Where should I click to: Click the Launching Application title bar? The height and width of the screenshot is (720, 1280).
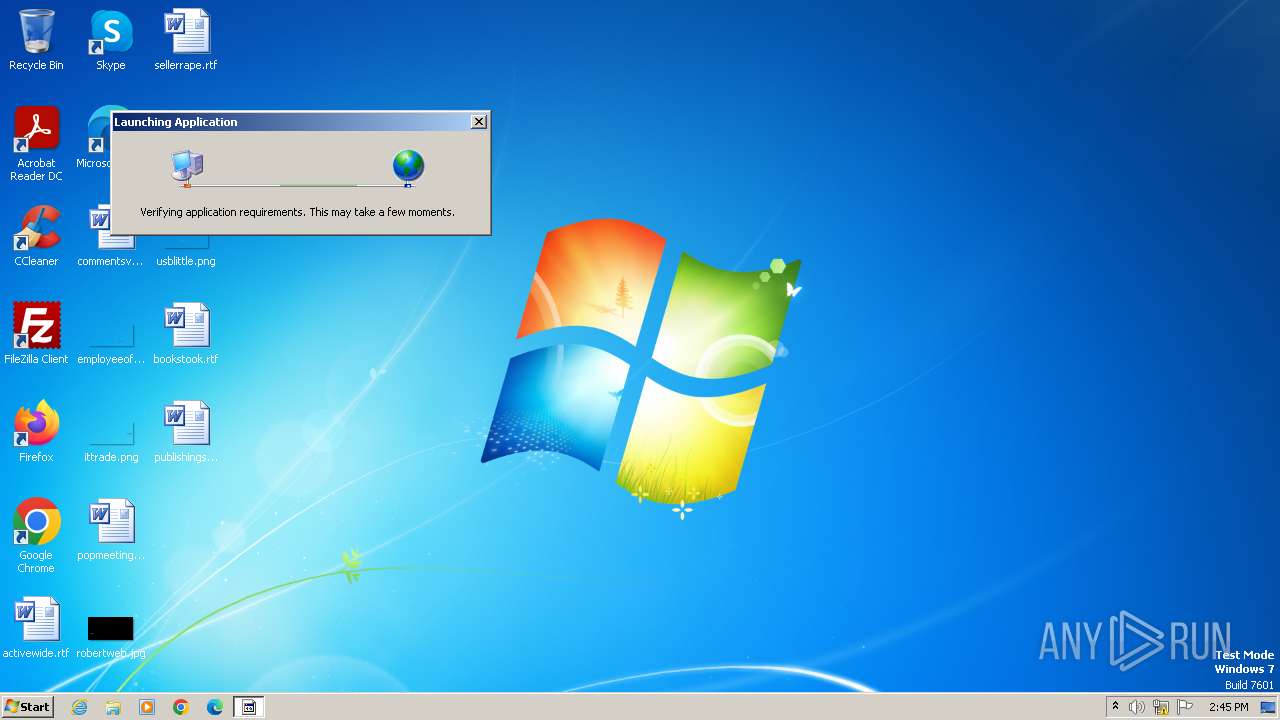point(290,122)
